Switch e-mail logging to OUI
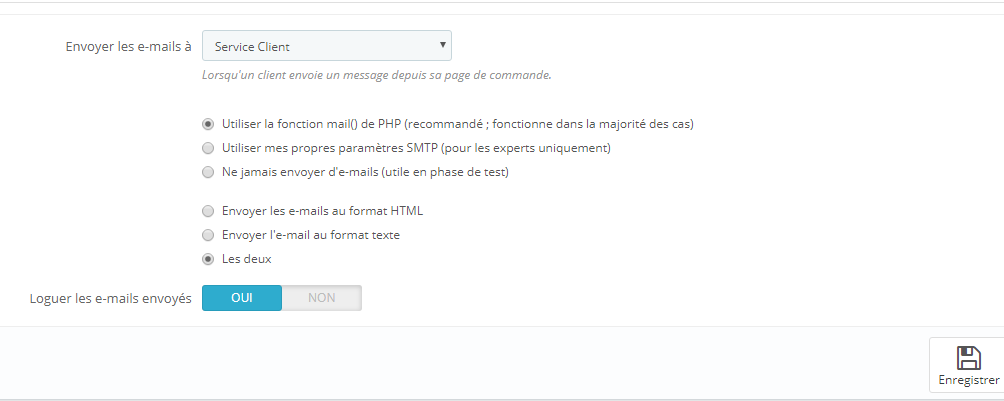The height and width of the screenshot is (401, 1004). [x=242, y=298]
